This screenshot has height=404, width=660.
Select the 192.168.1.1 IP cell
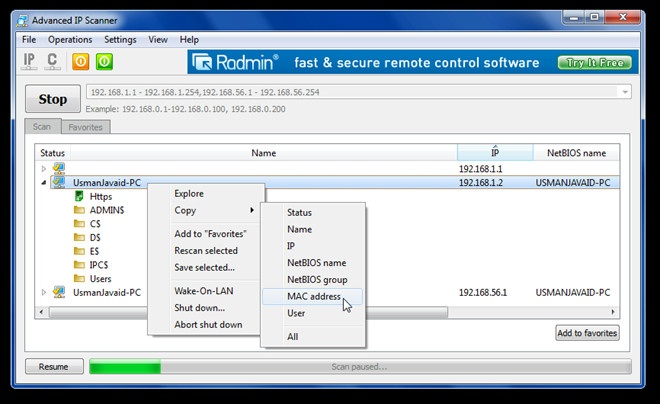[480, 169]
